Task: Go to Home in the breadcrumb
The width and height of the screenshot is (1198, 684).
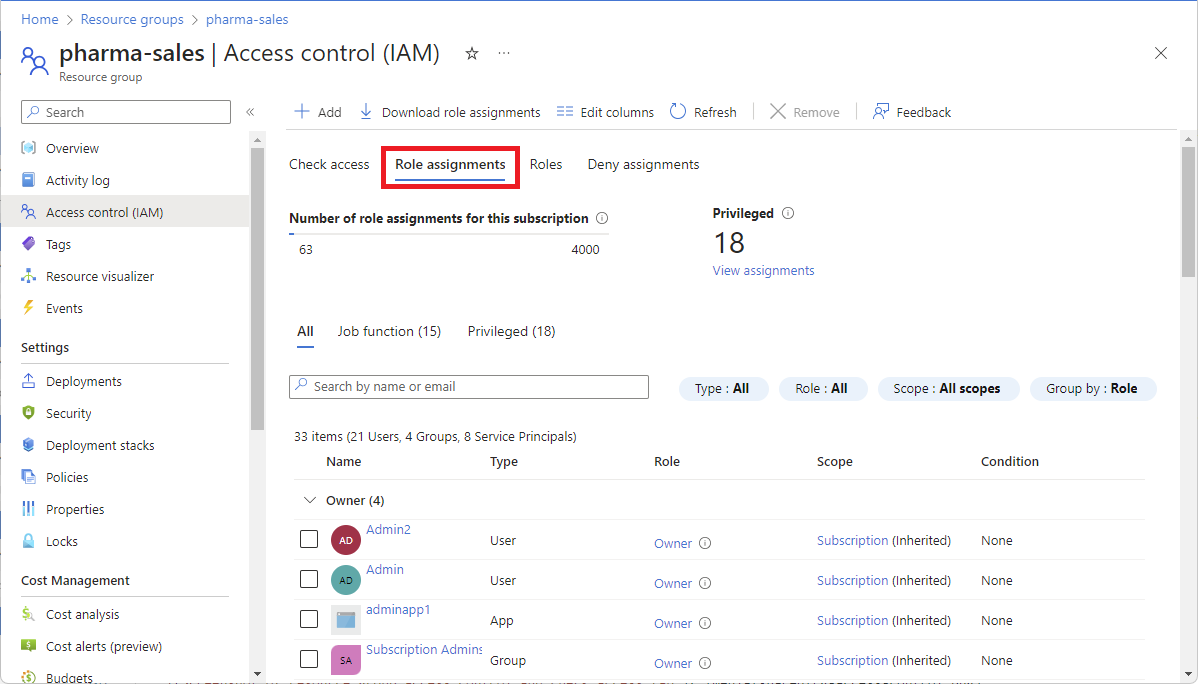Action: pyautogui.click(x=40, y=20)
